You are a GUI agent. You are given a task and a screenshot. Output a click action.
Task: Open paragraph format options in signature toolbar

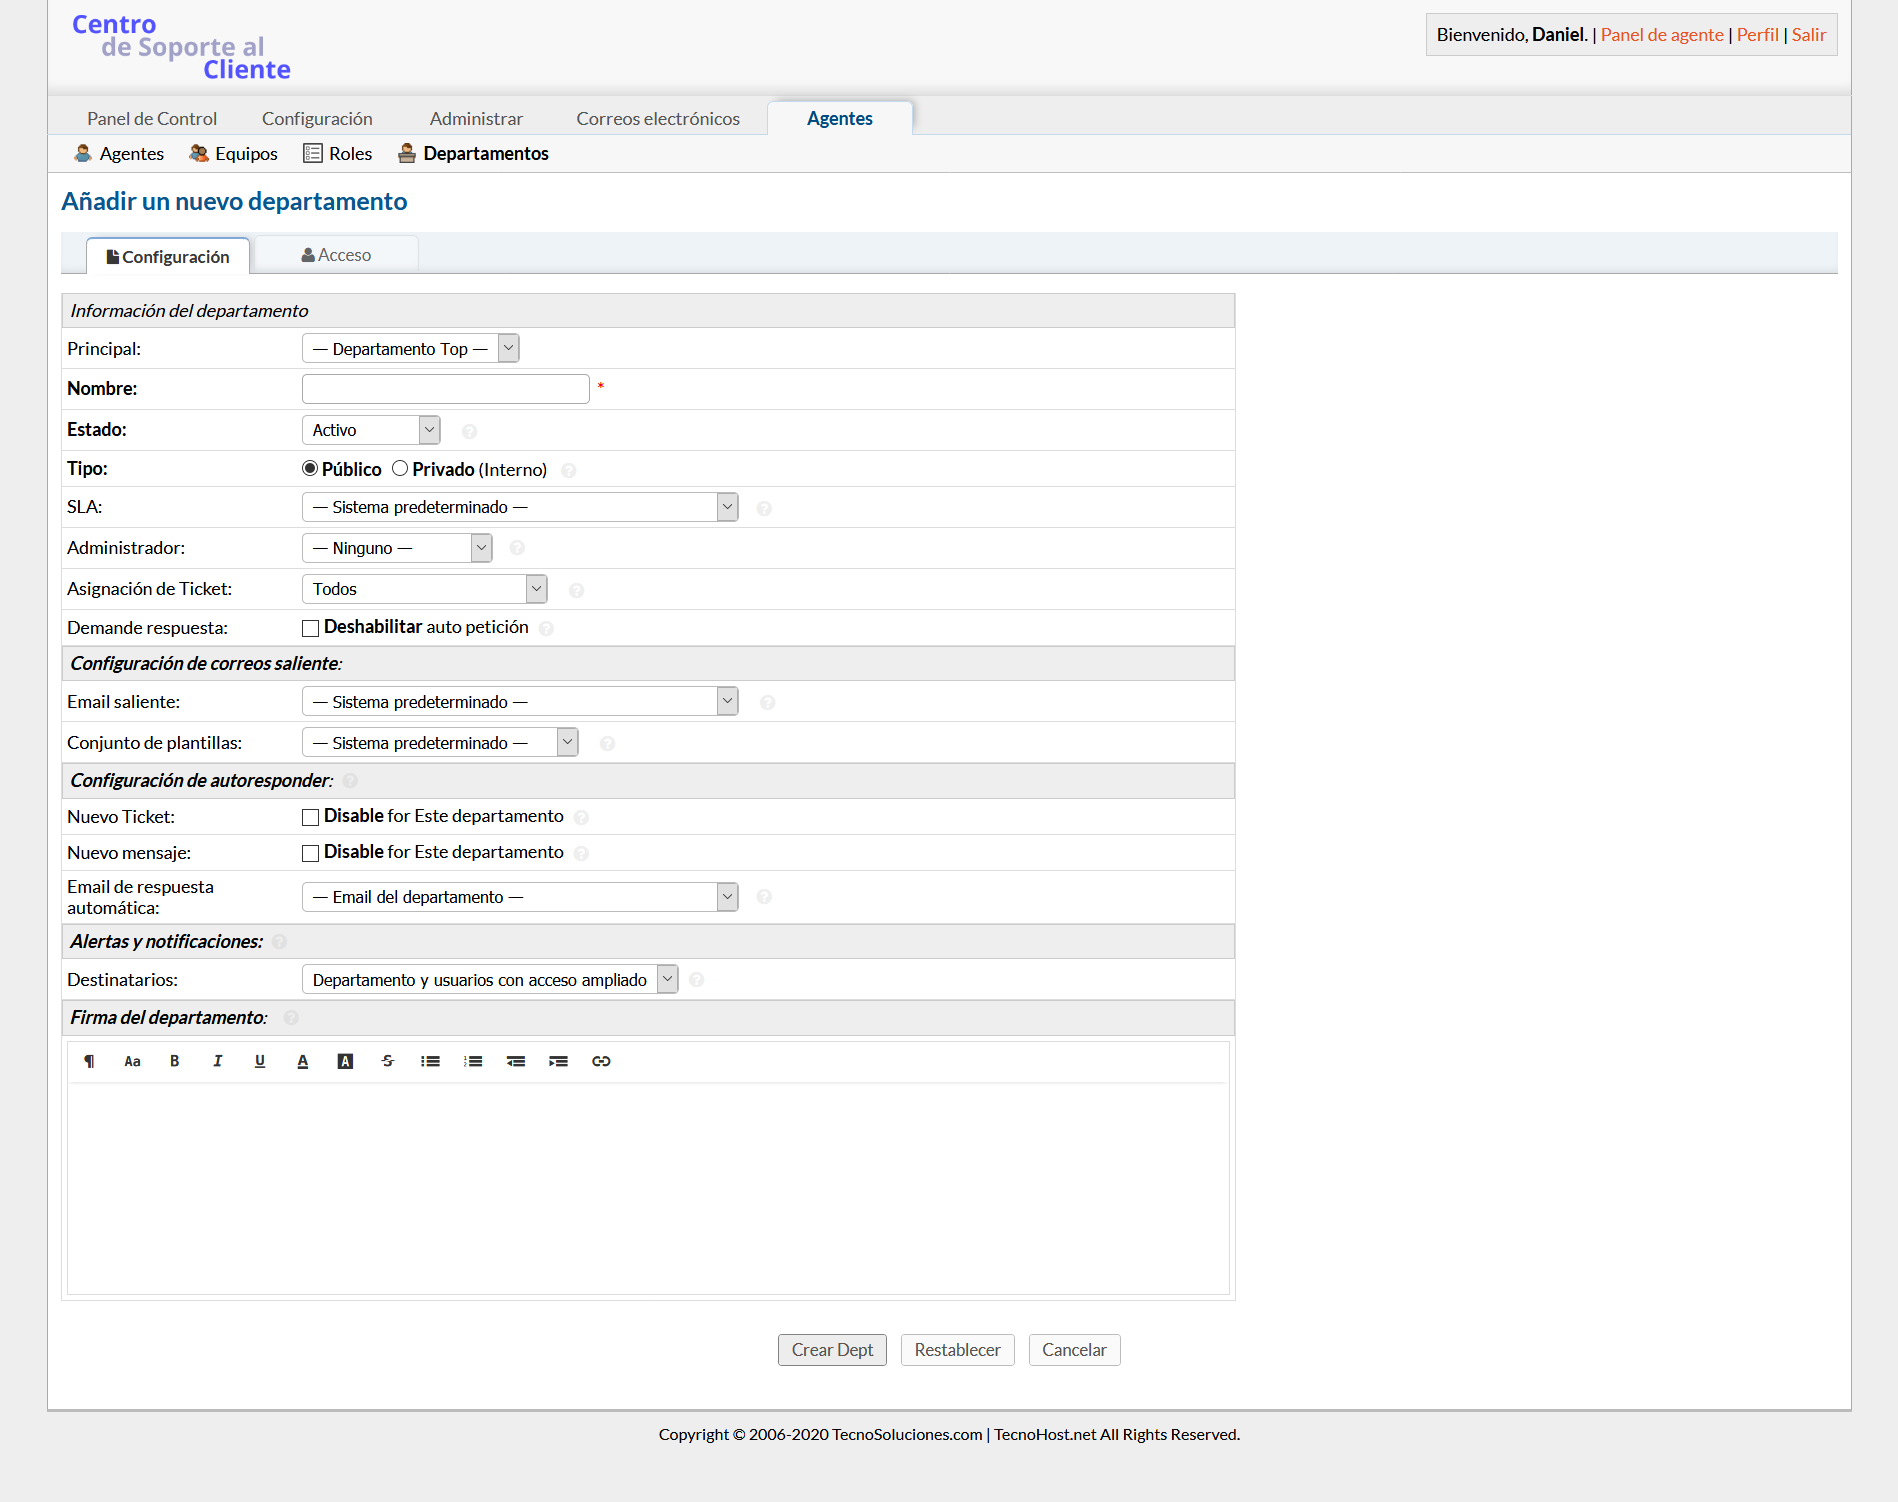pos(89,1061)
